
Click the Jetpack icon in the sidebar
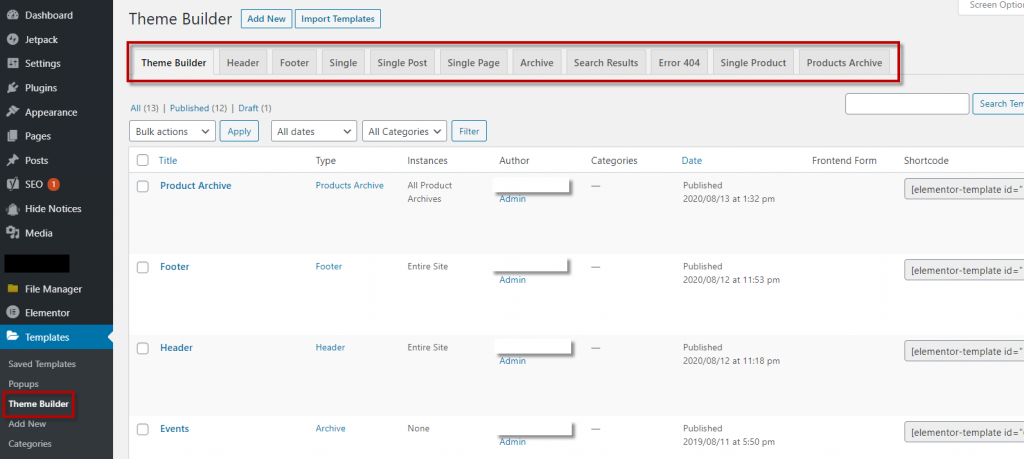pos(12,39)
